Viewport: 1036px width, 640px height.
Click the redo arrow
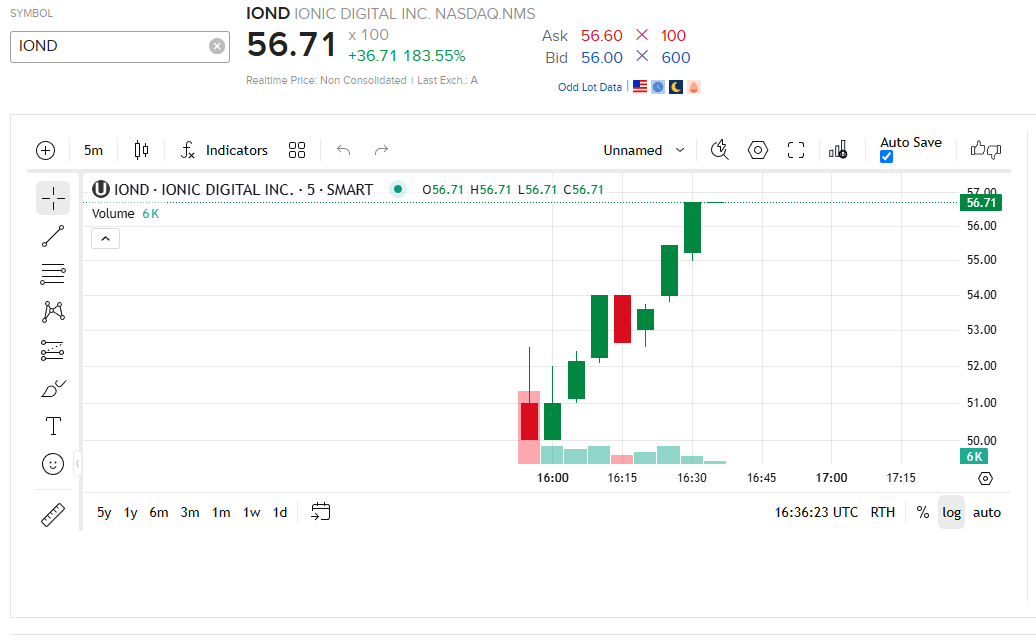(x=381, y=151)
